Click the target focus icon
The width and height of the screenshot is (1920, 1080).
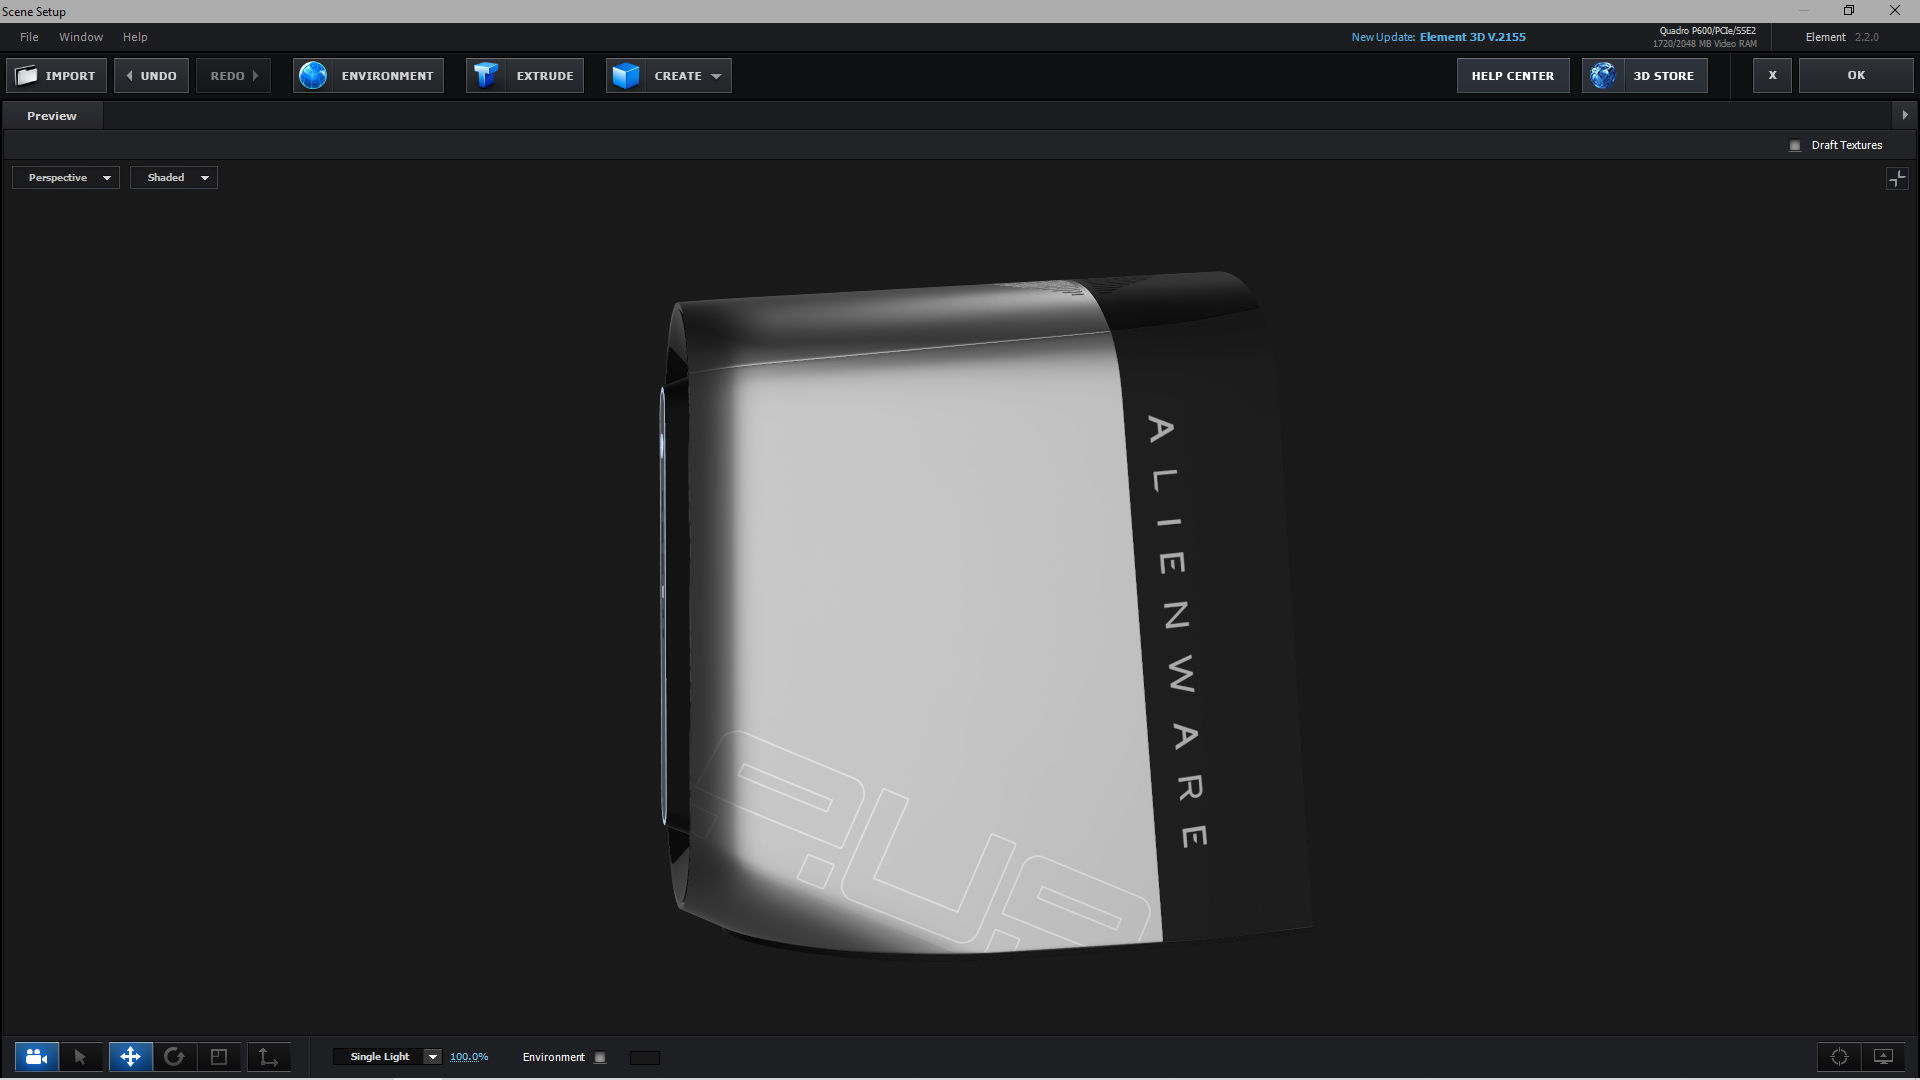click(1839, 1057)
